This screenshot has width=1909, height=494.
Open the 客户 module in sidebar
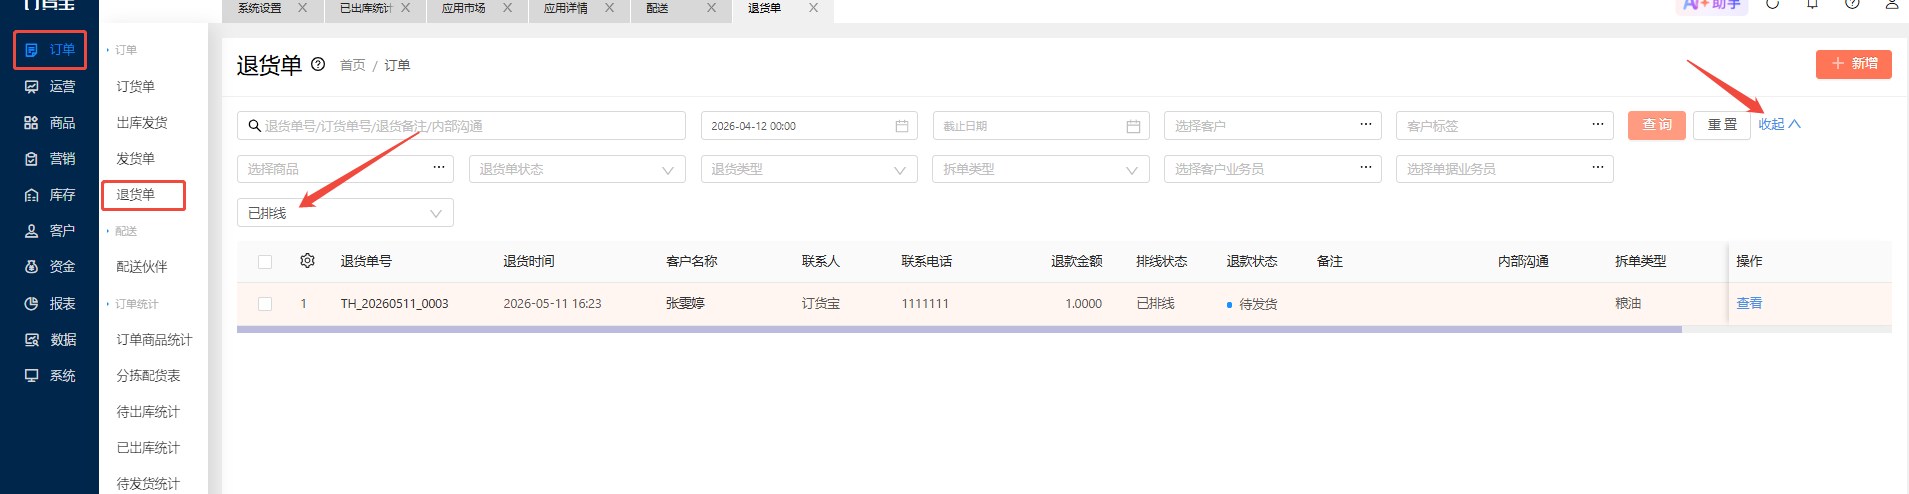pos(50,231)
